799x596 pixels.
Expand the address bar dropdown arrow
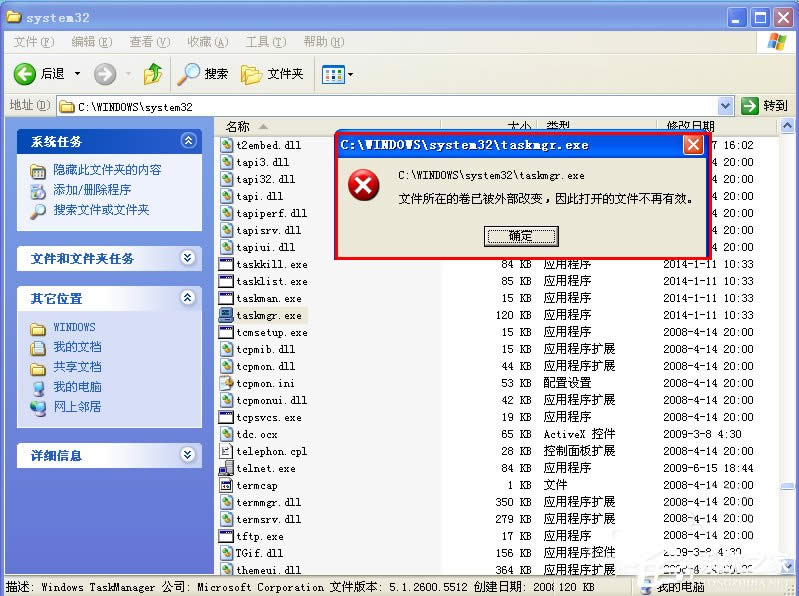coord(726,106)
